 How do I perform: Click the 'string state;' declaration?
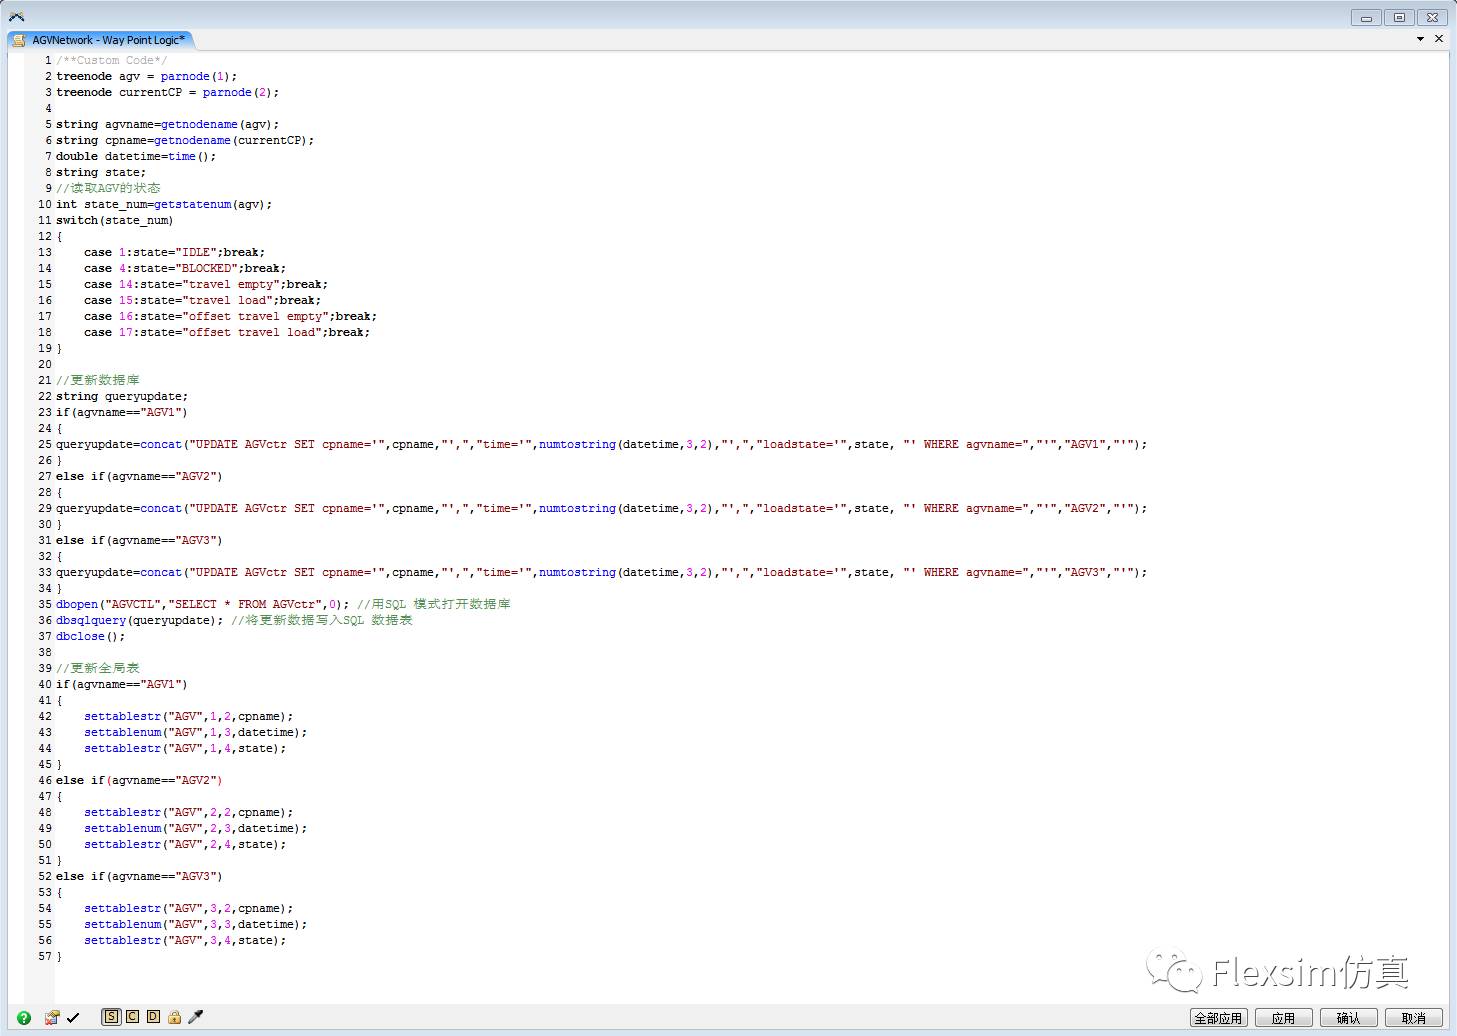click(x=101, y=172)
